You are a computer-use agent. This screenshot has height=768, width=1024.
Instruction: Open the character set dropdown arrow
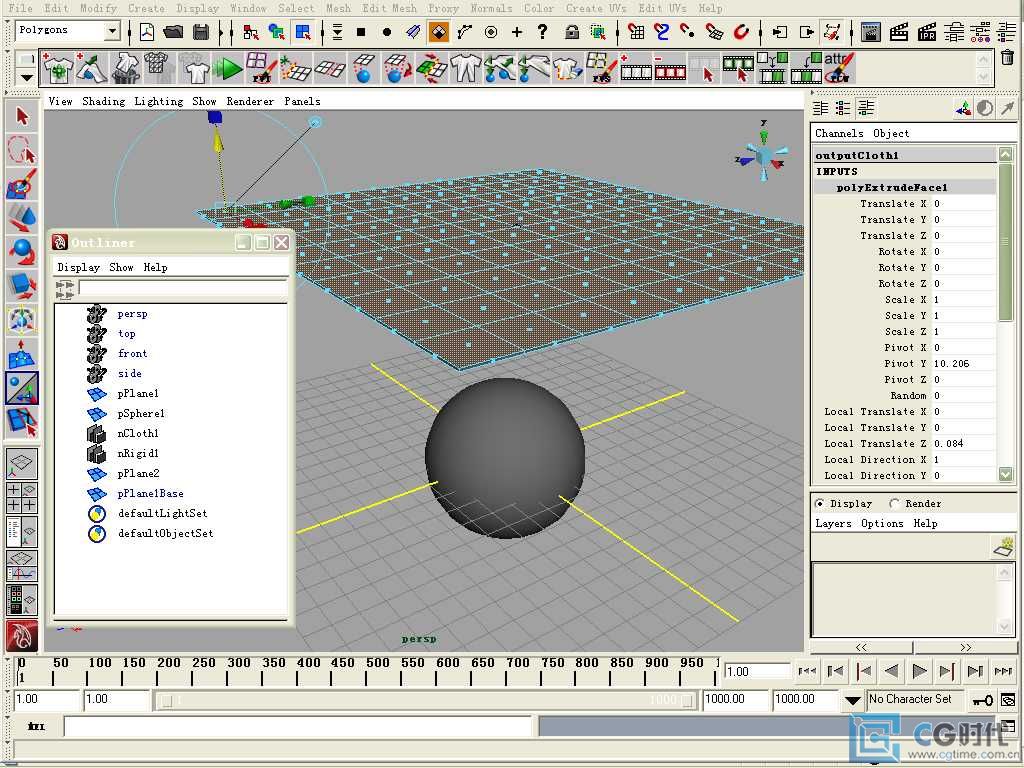[x=852, y=700]
